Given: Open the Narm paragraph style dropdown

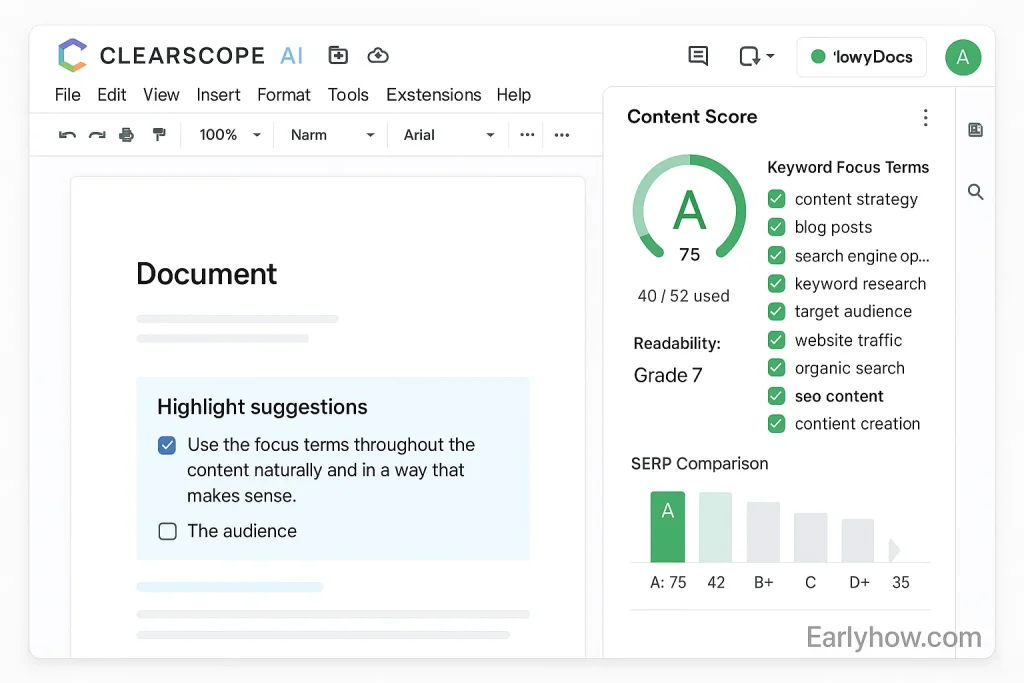Looking at the screenshot, I should [332, 135].
